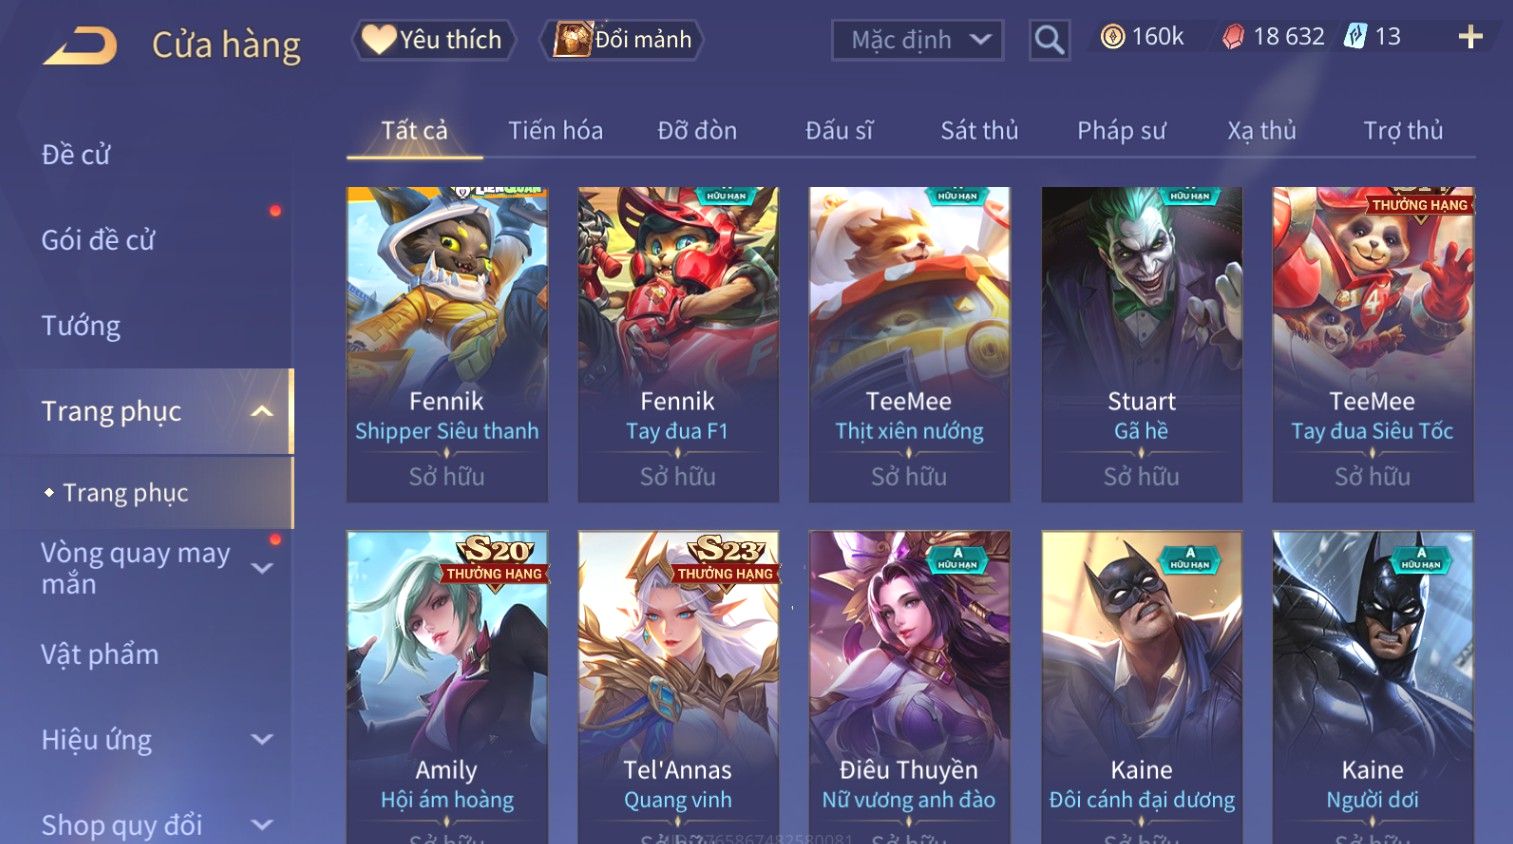Open the Gói đề cử sidebar entry
The image size is (1513, 844).
click(x=98, y=240)
